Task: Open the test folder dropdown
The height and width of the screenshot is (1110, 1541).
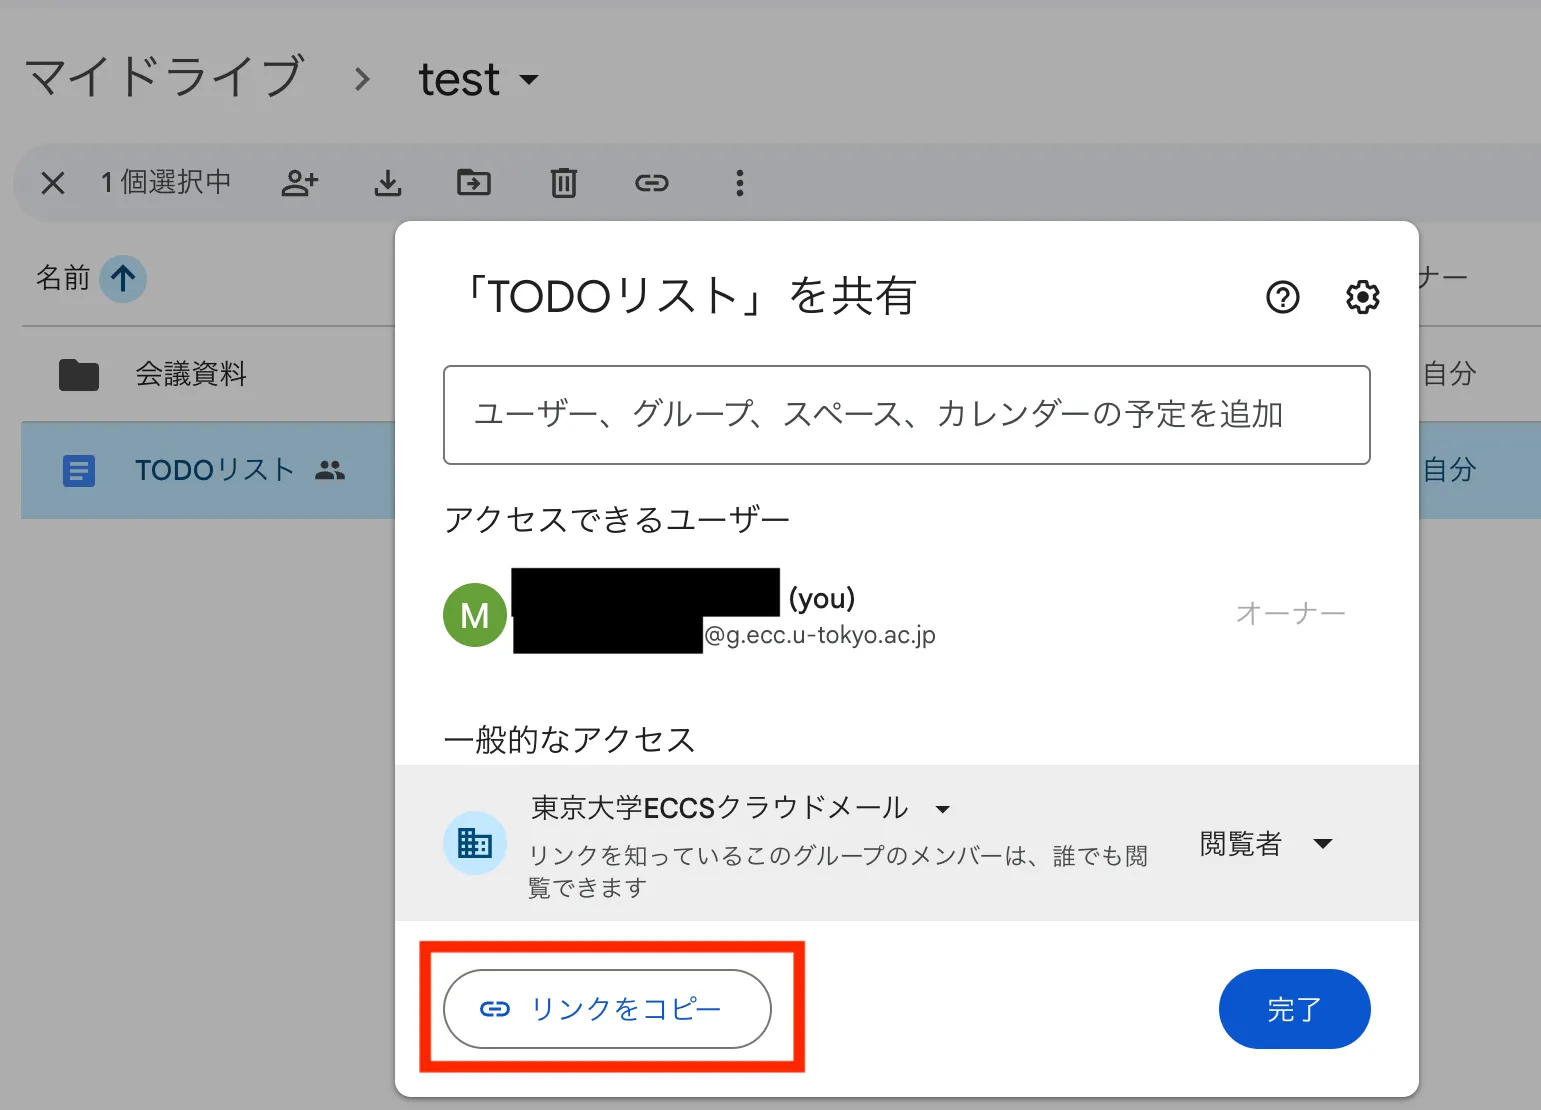Action: (530, 79)
